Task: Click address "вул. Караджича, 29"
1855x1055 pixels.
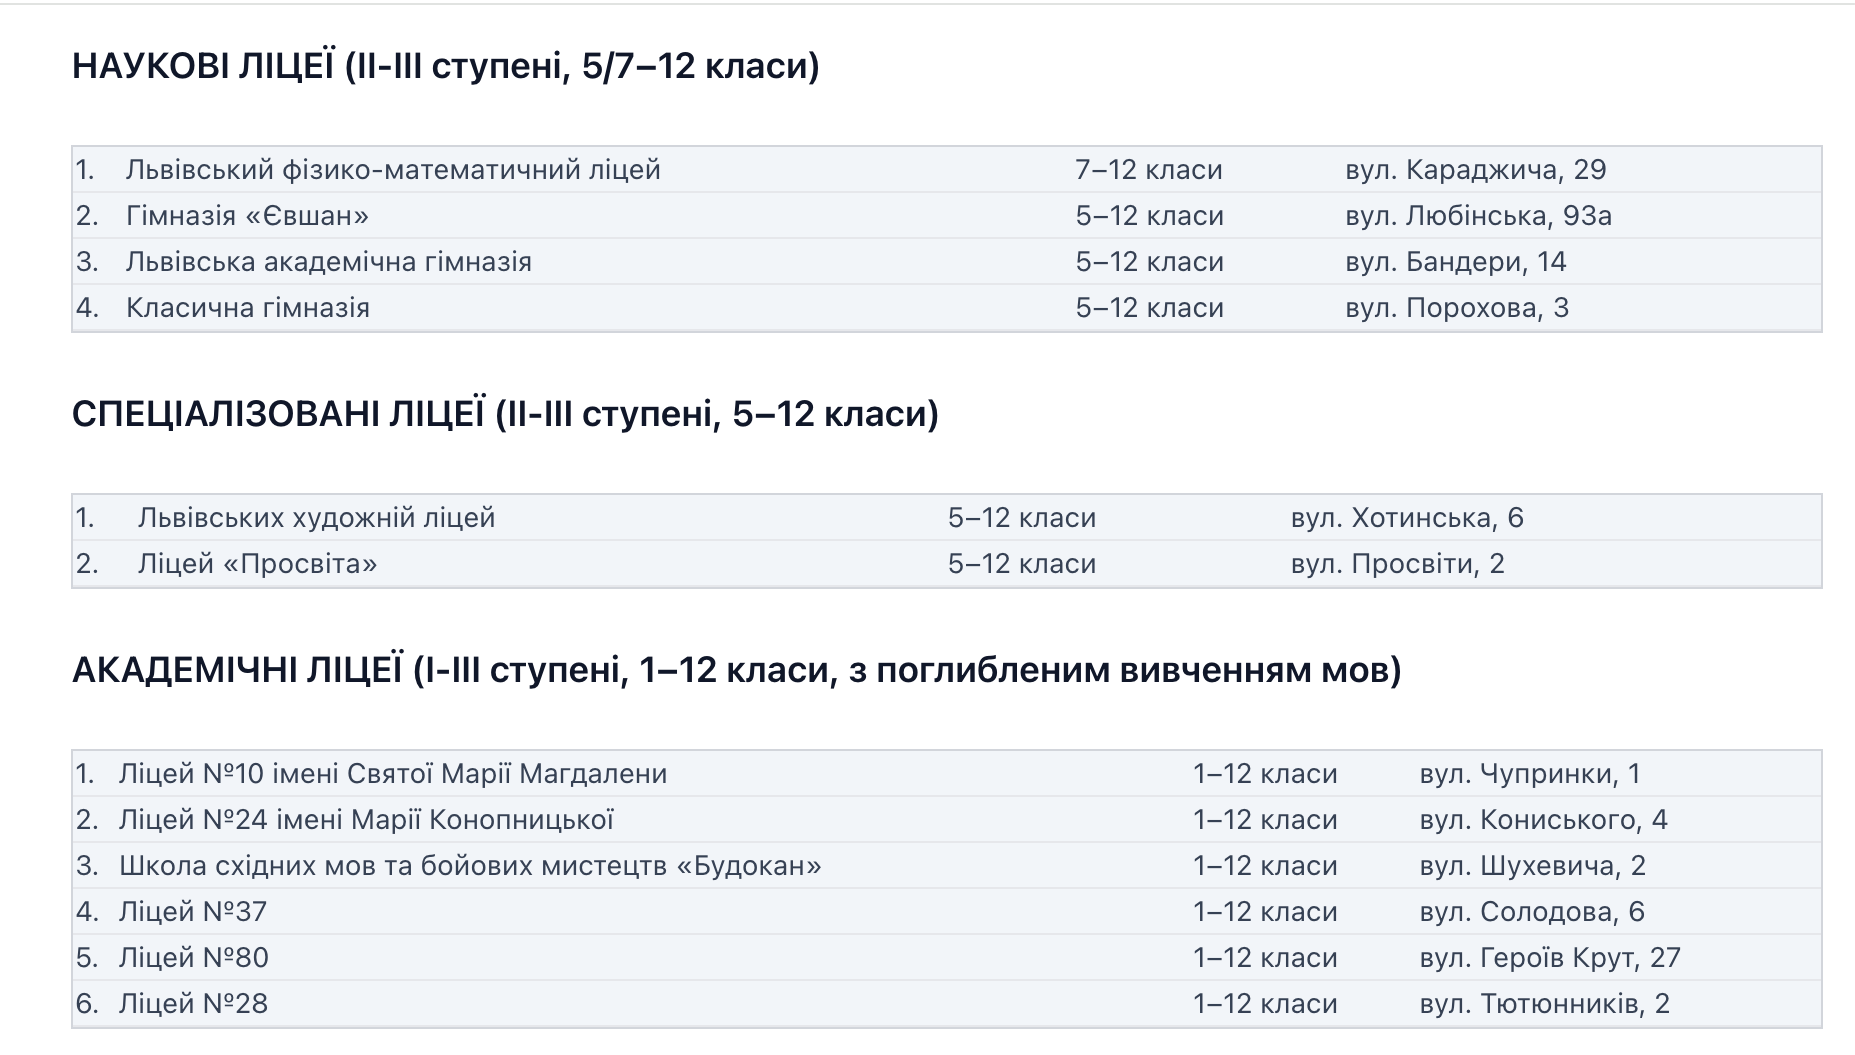Action: point(1475,170)
